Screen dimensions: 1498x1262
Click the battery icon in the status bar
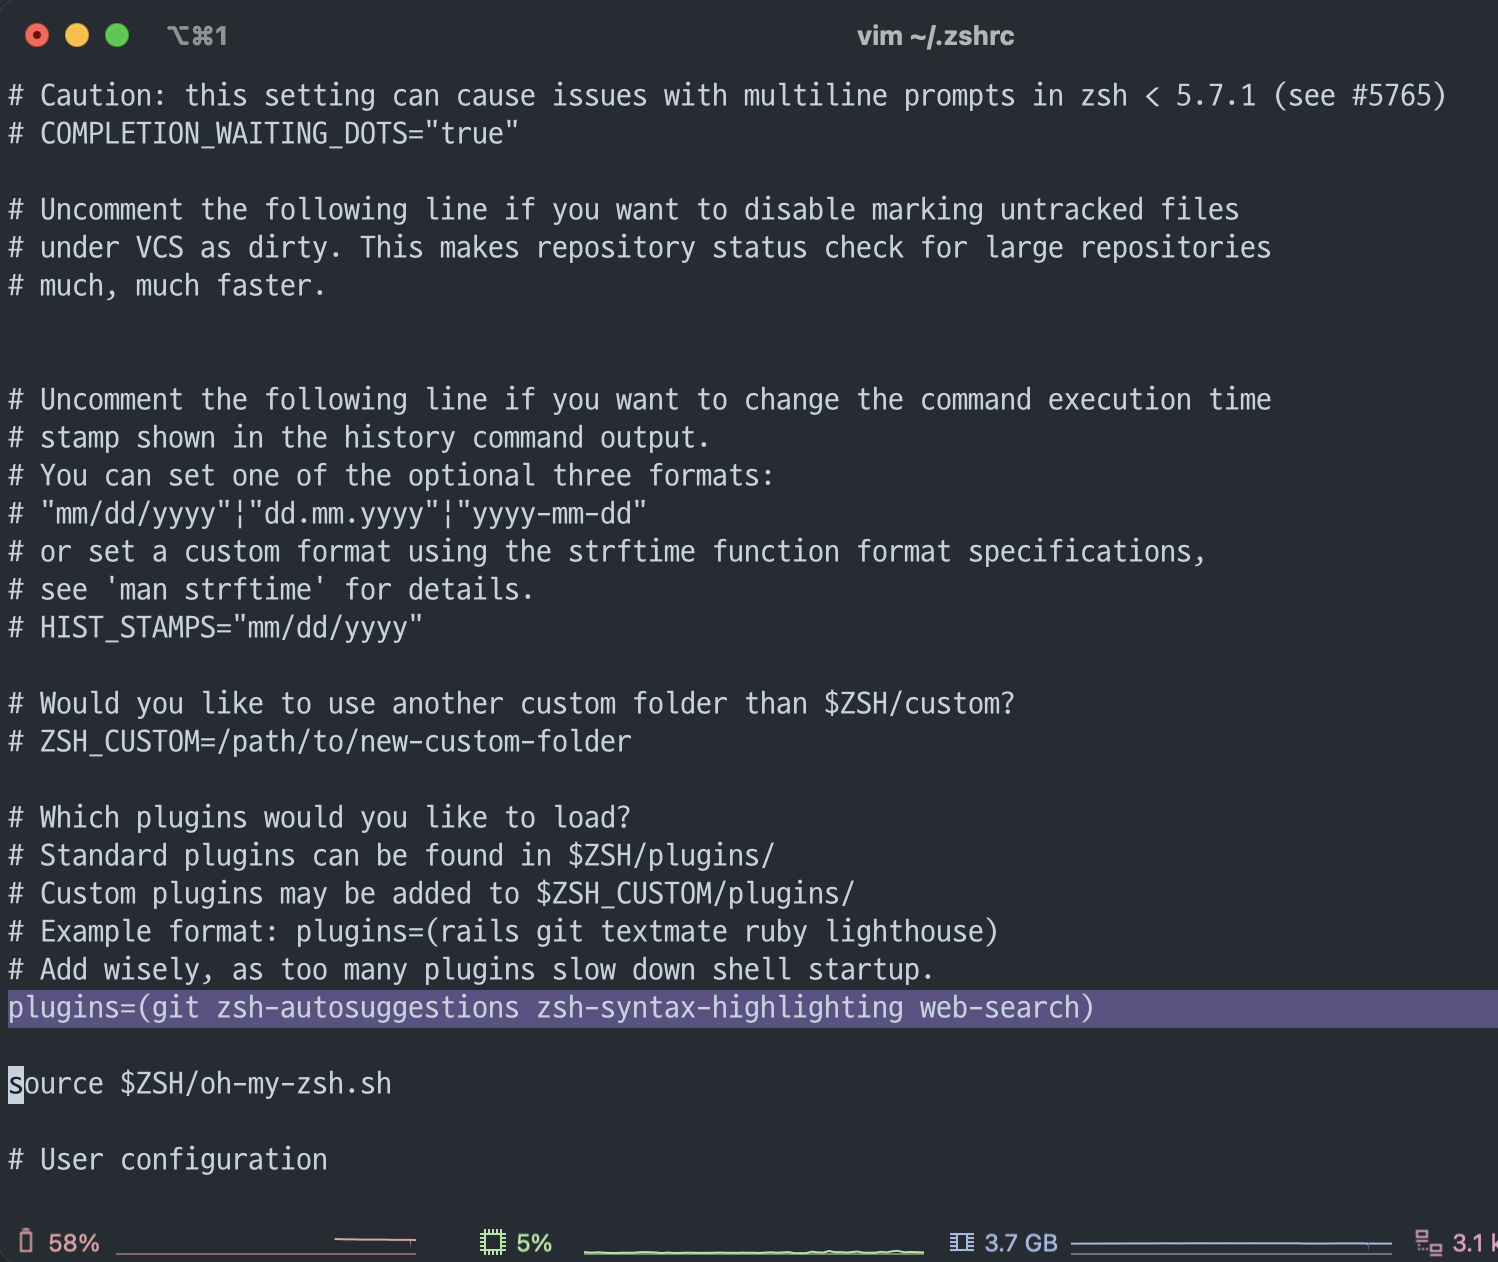point(26,1242)
